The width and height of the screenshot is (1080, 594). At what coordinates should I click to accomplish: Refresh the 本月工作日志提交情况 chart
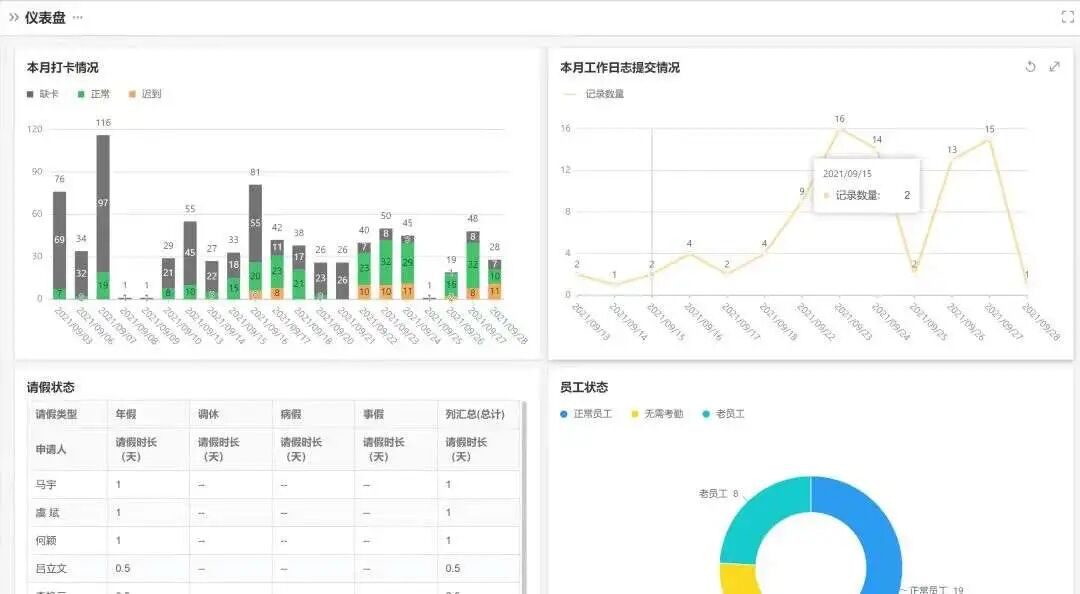click(x=1030, y=67)
